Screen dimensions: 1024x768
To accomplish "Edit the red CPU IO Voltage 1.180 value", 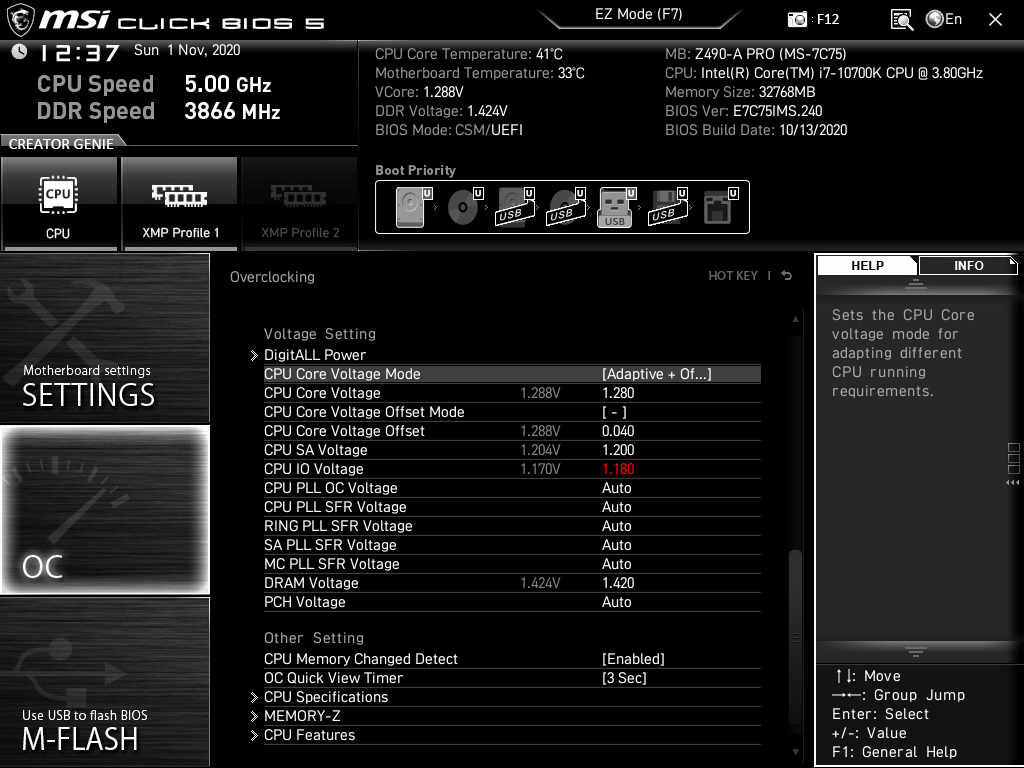I will [x=618, y=468].
